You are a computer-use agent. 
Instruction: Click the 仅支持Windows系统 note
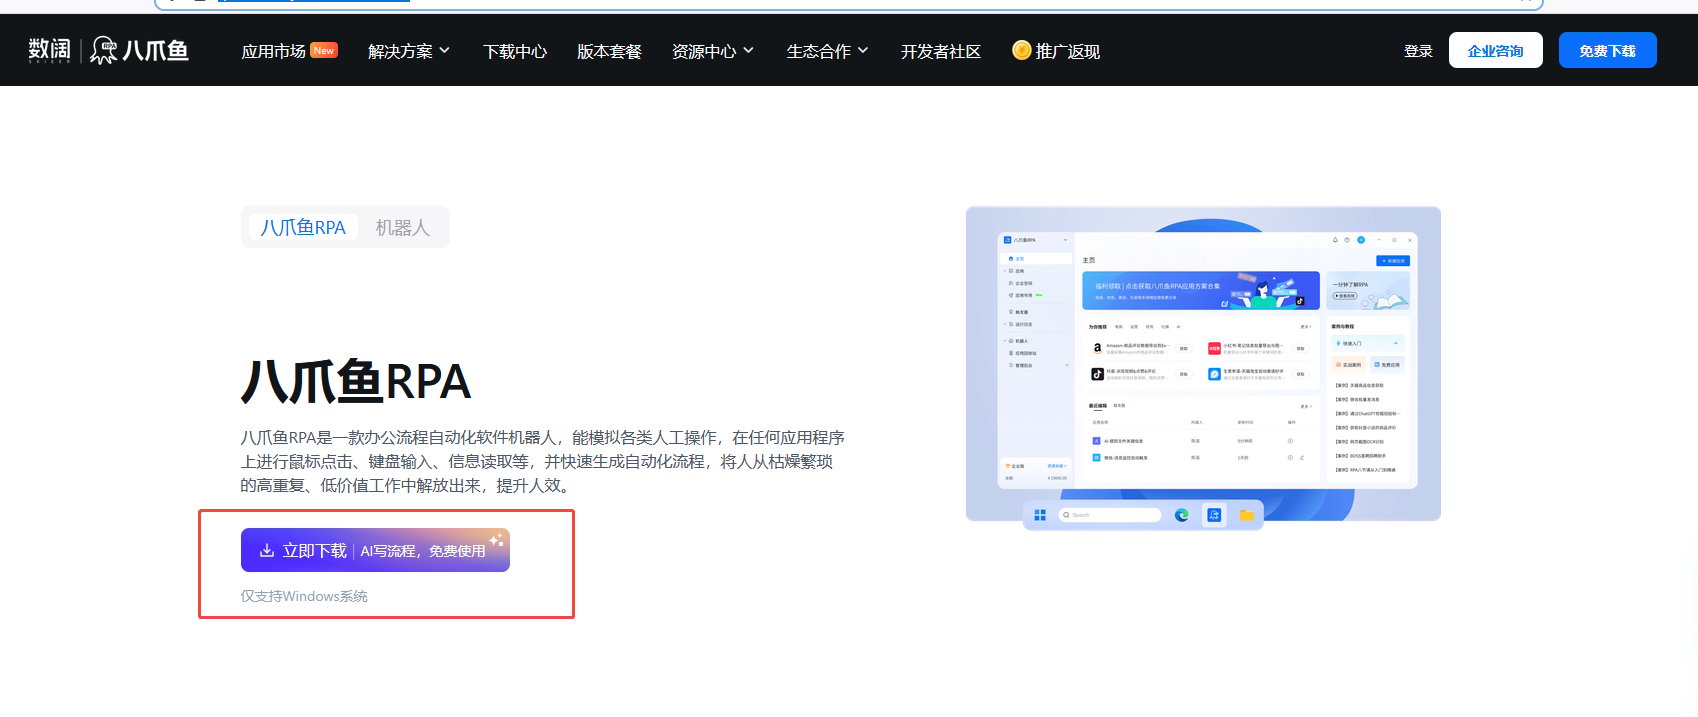tap(304, 596)
